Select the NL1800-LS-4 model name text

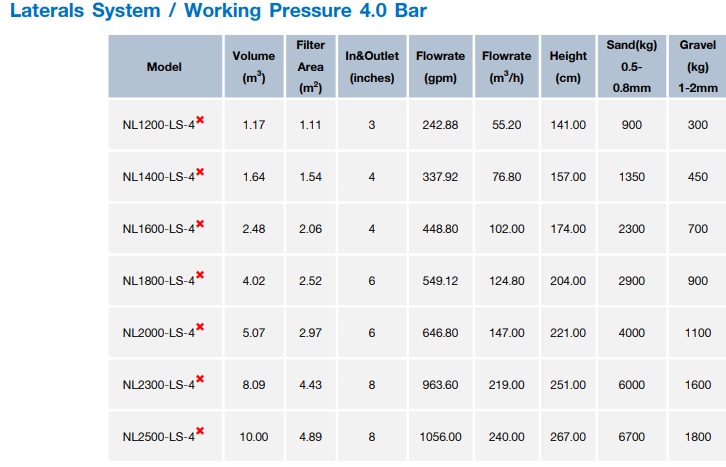(158, 282)
